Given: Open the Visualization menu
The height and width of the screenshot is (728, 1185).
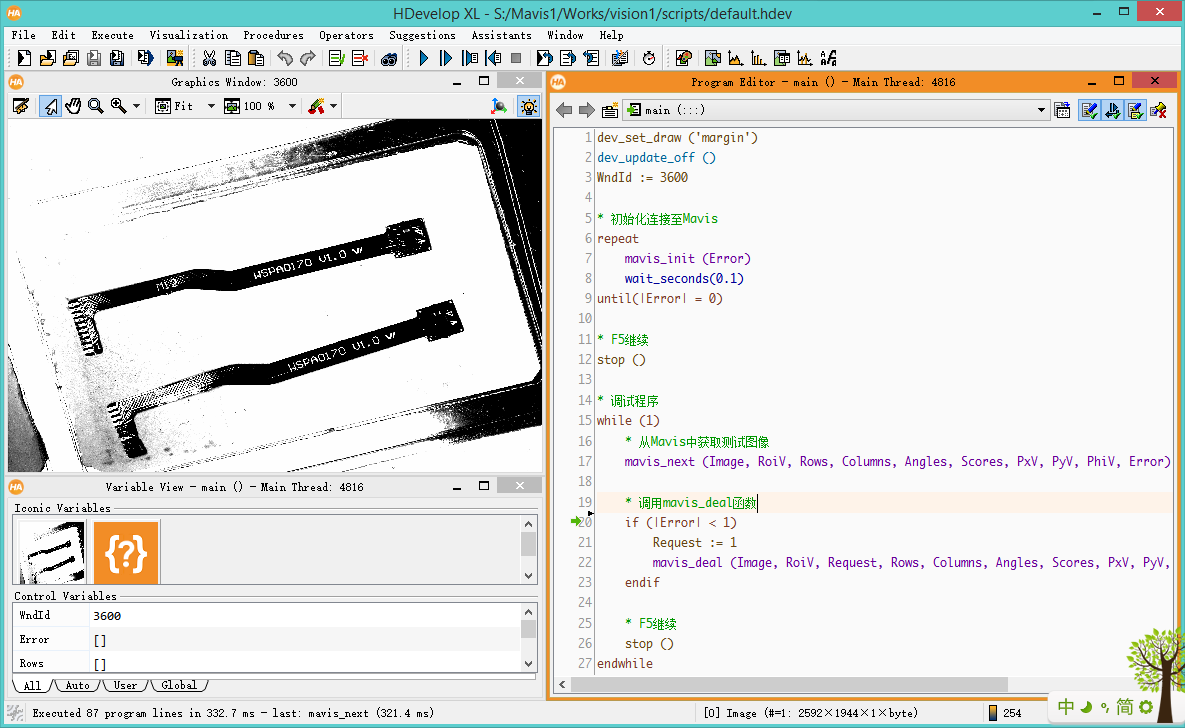Looking at the screenshot, I should click(x=188, y=35).
